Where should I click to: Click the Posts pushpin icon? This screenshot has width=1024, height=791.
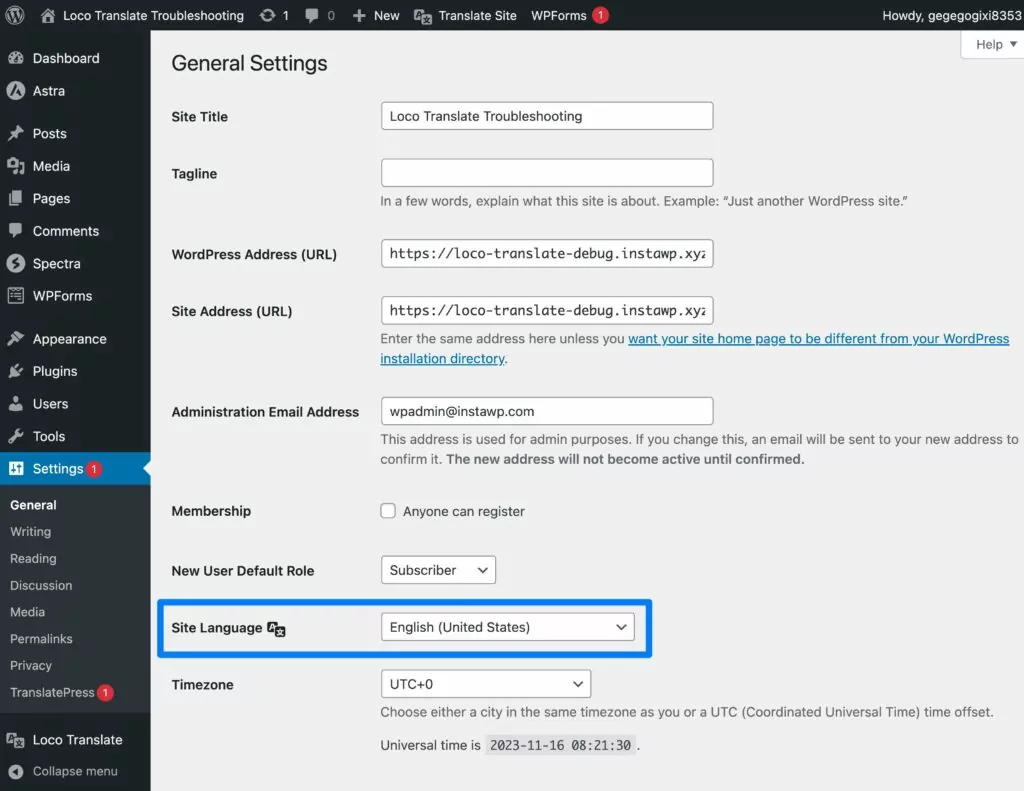(16, 133)
